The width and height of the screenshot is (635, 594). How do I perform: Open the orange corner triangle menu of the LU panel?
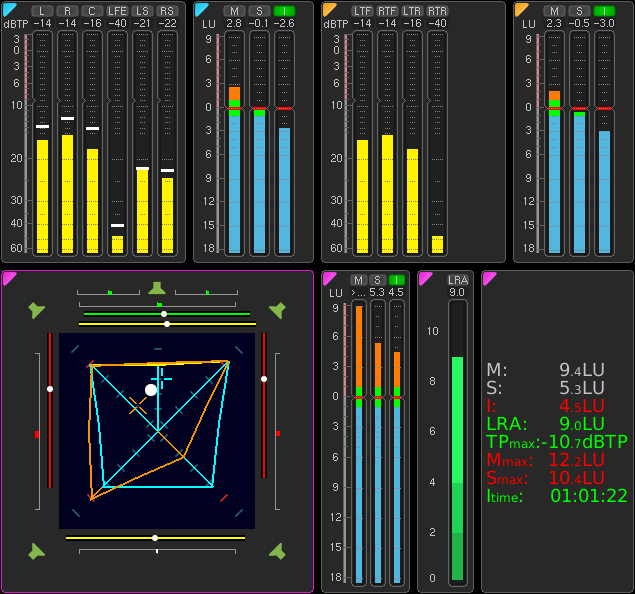pos(521,9)
